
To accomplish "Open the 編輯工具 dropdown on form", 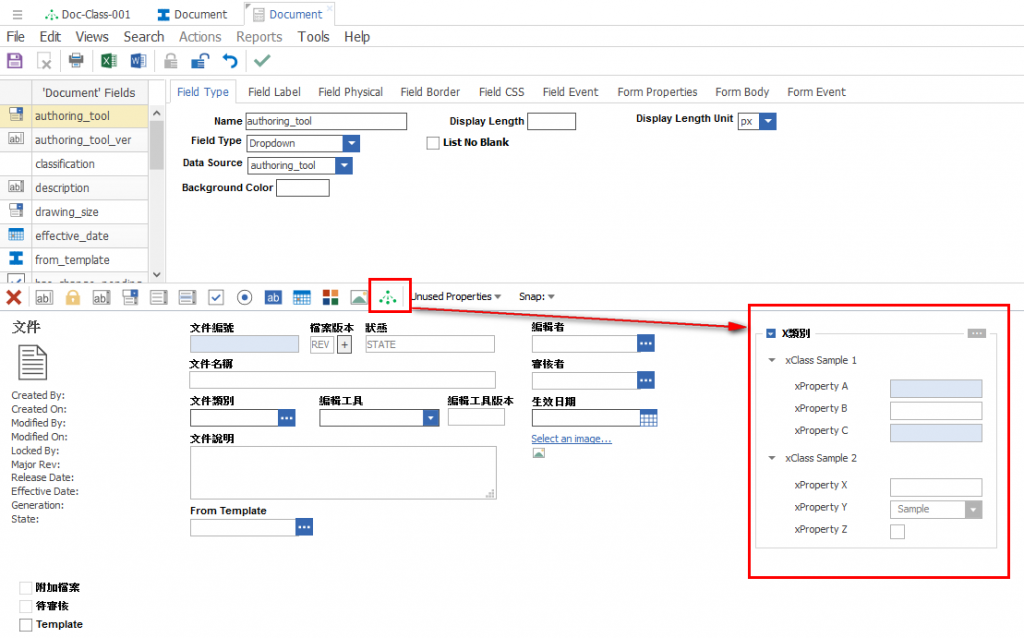I will (431, 418).
